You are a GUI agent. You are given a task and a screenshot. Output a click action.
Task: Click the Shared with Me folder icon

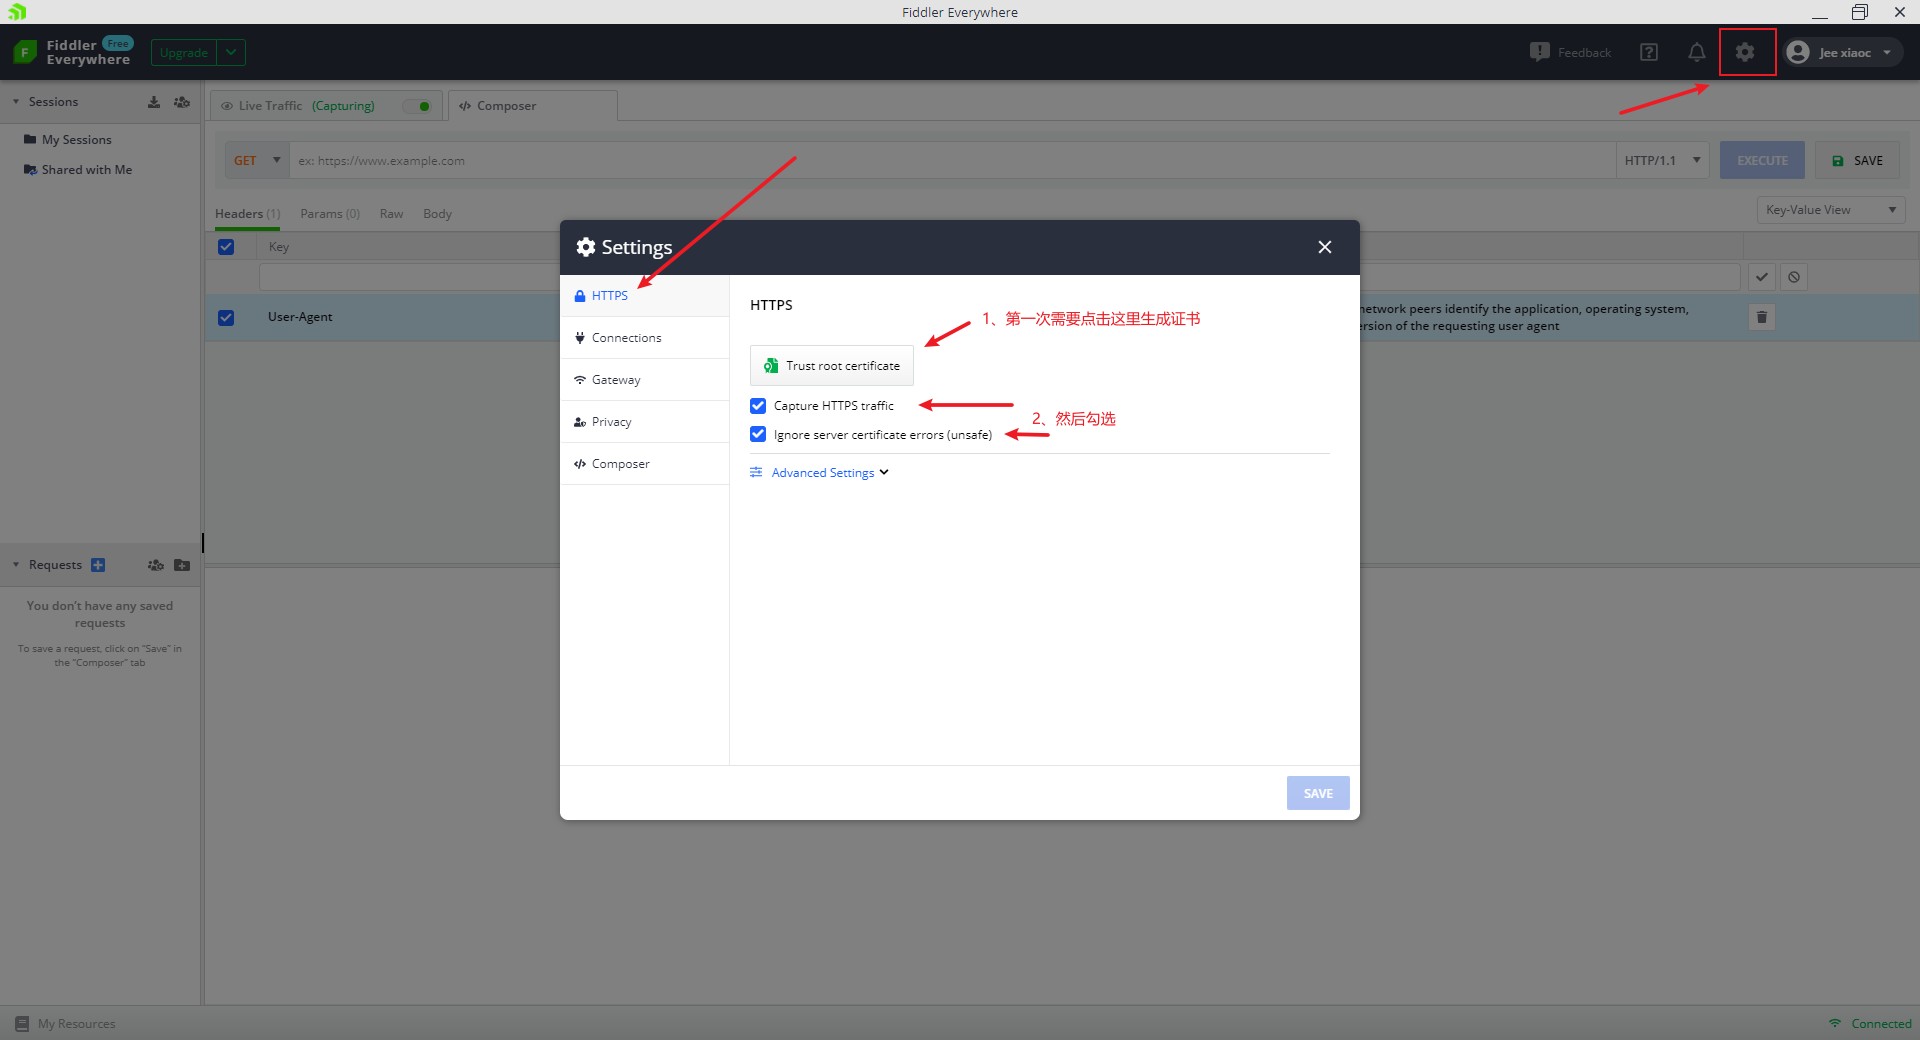tap(30, 170)
